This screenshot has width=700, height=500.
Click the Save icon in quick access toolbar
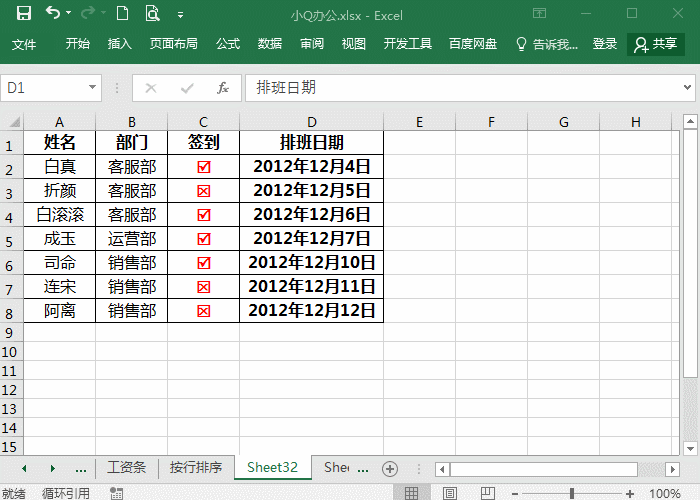pyautogui.click(x=24, y=13)
